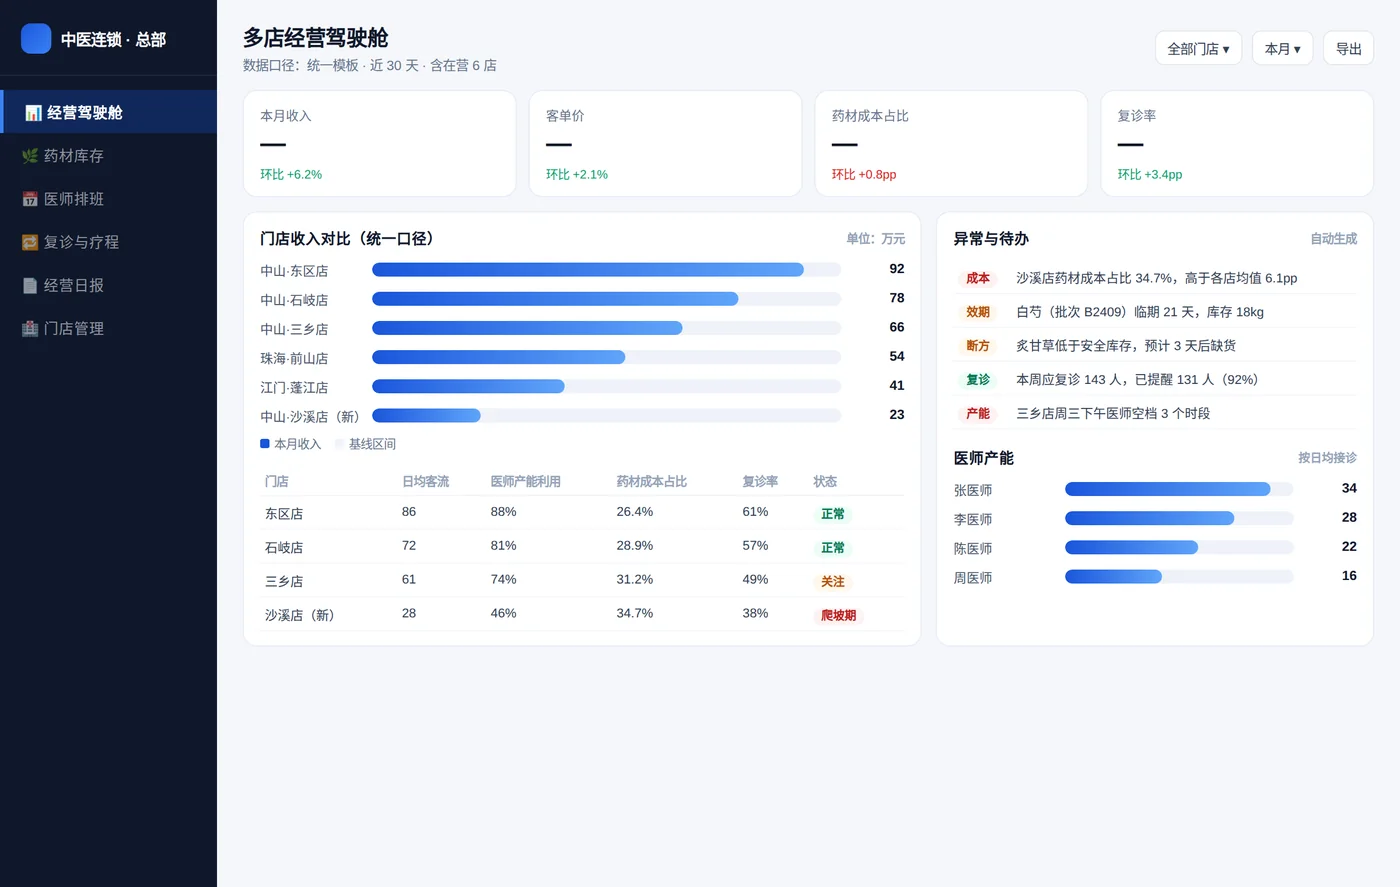Open the 药材成本占比 KPI card

(951, 144)
